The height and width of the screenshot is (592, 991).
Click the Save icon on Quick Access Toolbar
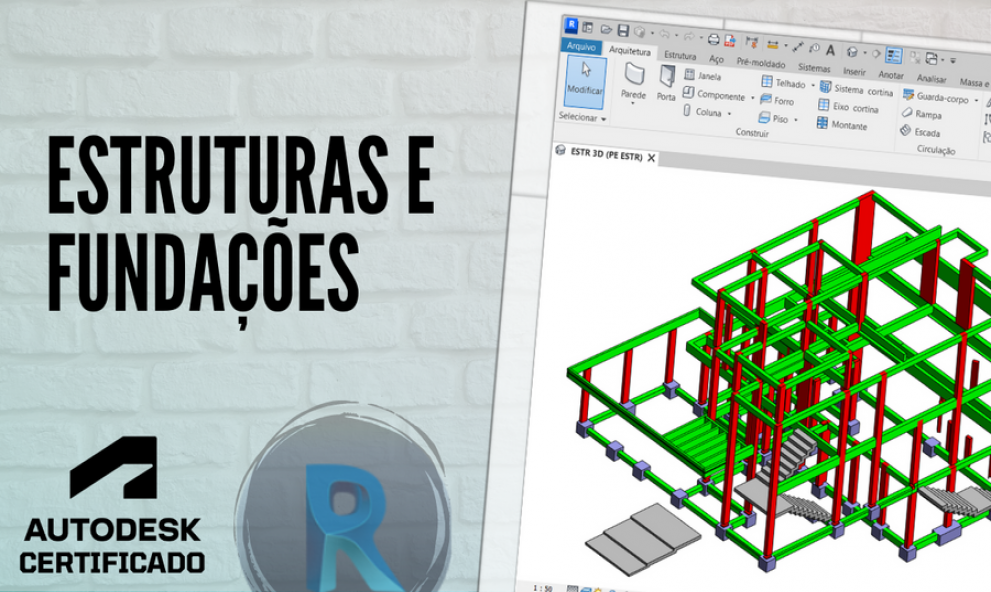pos(621,30)
